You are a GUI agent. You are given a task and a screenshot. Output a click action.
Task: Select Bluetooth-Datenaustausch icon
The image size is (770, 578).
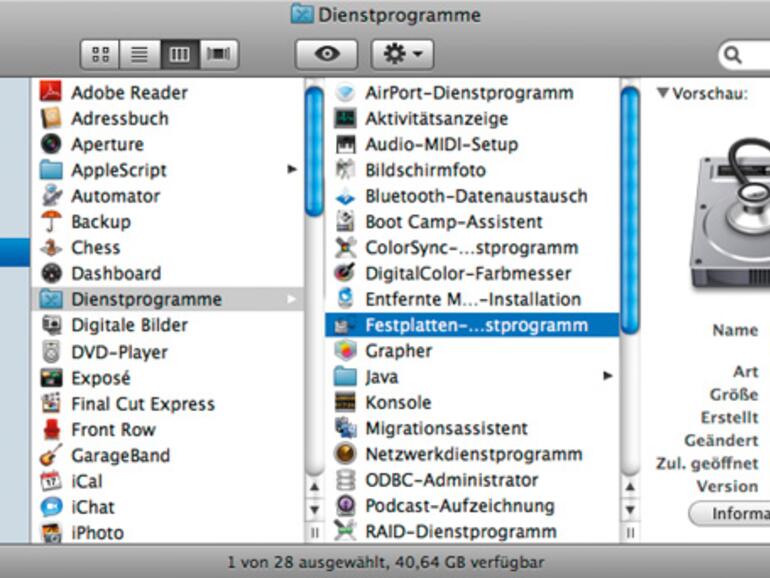[x=345, y=196]
